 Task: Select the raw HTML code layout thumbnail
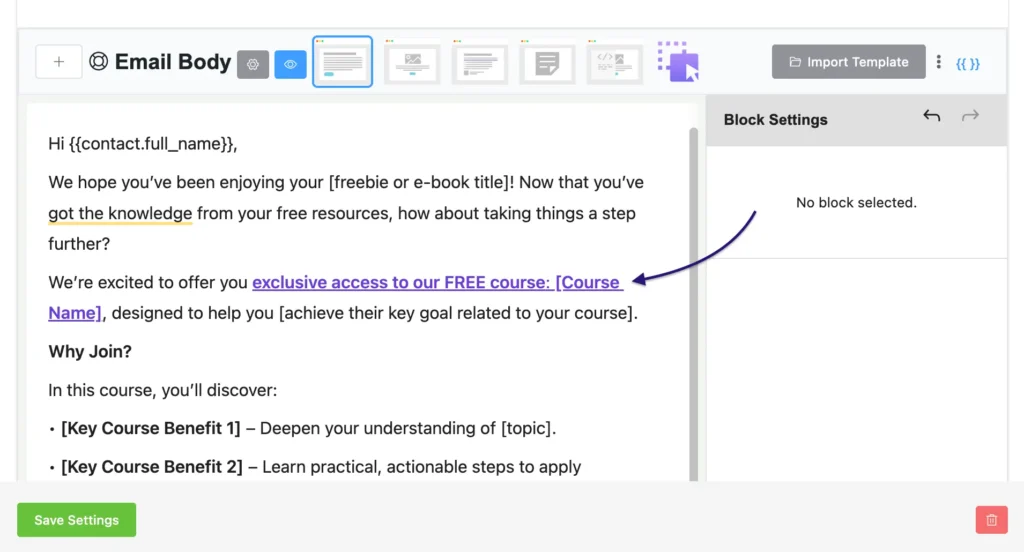[x=615, y=63]
